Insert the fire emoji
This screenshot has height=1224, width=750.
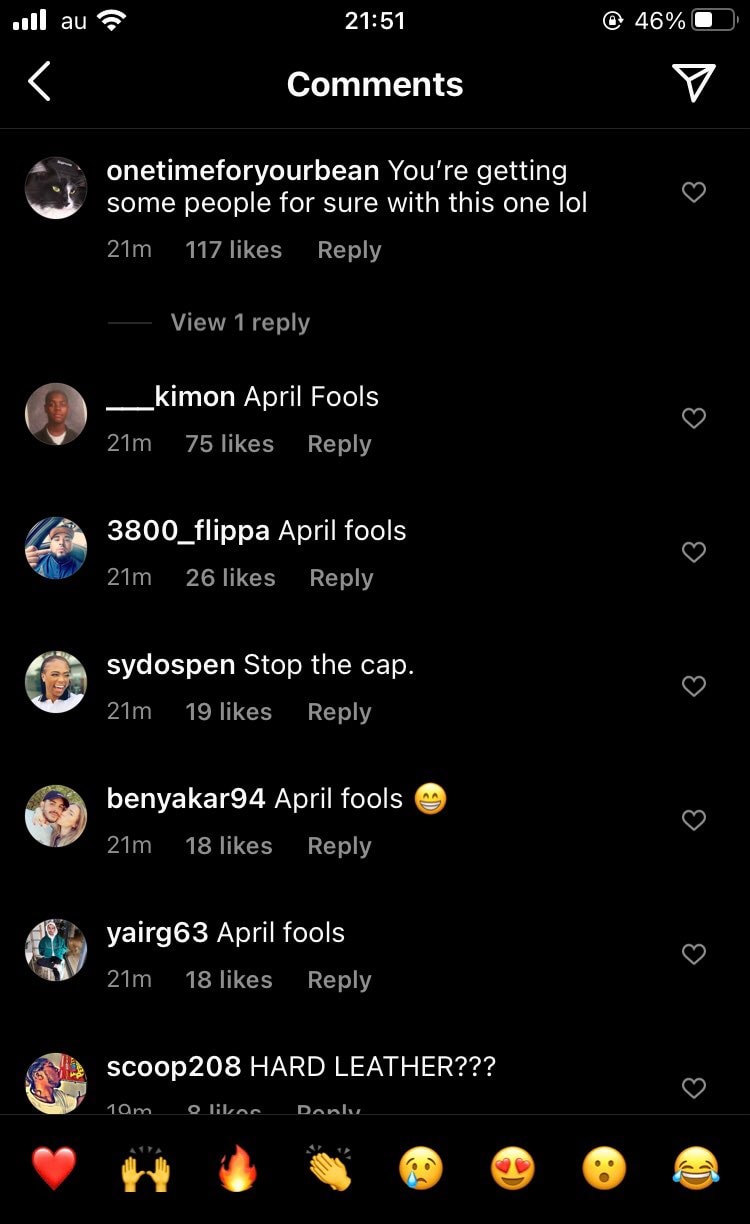[x=237, y=1168]
